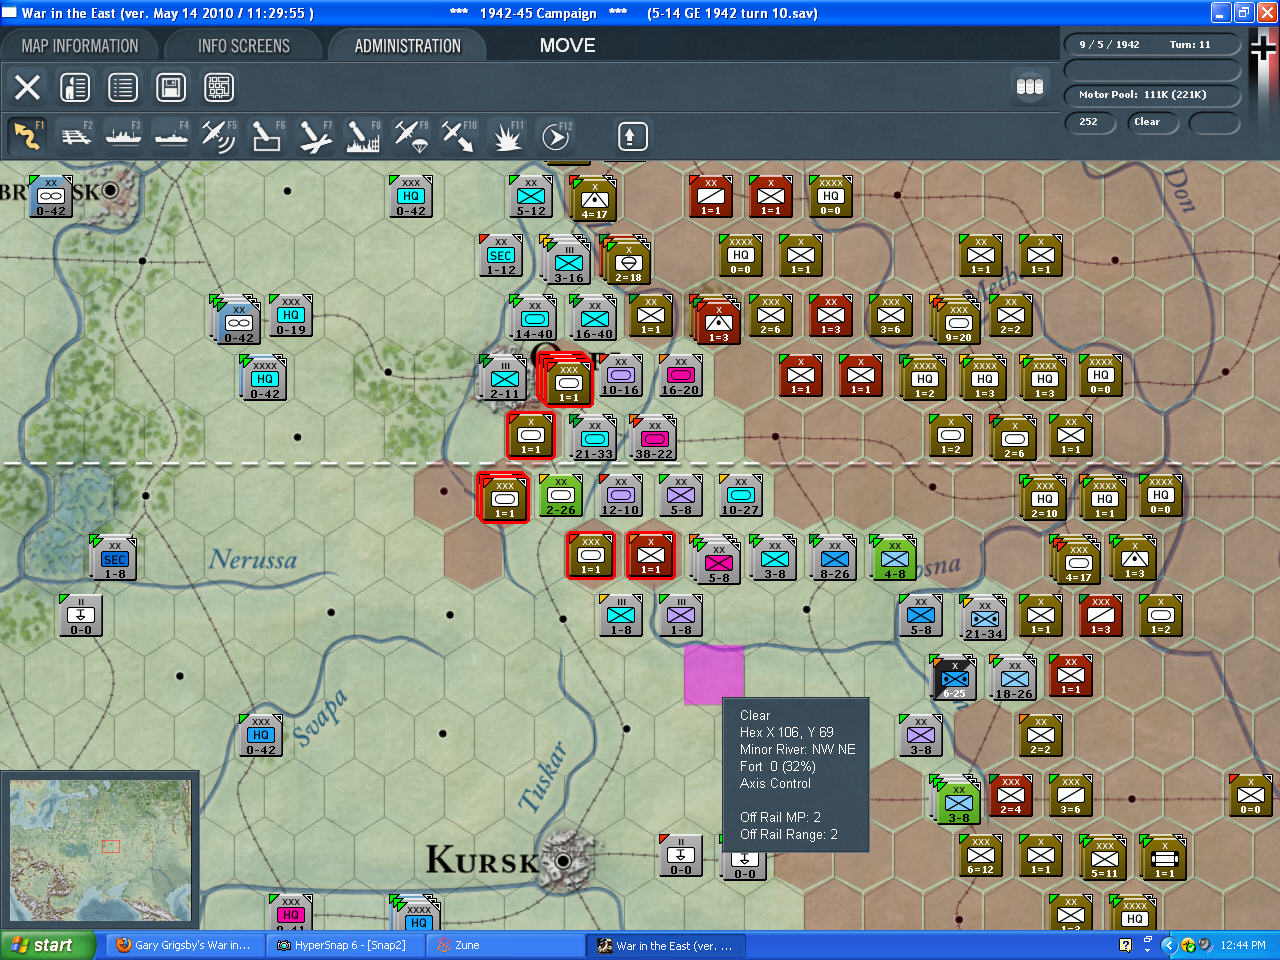Activate the F9 air transport parachute icon

[411, 136]
